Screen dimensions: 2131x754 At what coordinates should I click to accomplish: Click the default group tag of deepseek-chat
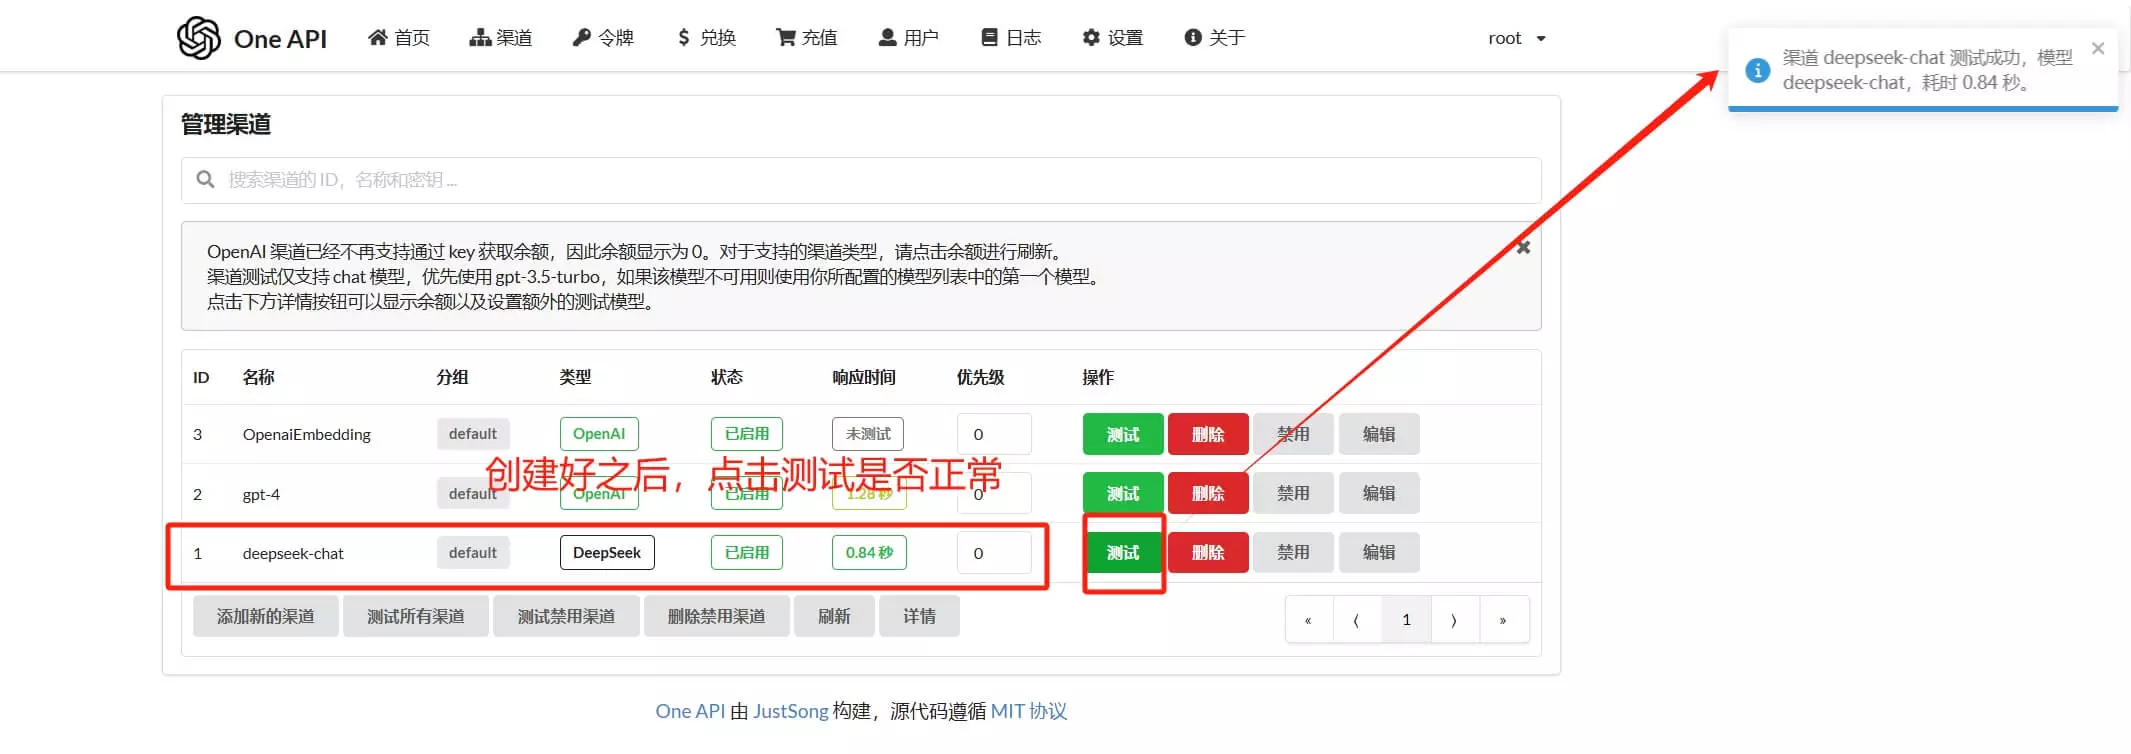point(473,552)
